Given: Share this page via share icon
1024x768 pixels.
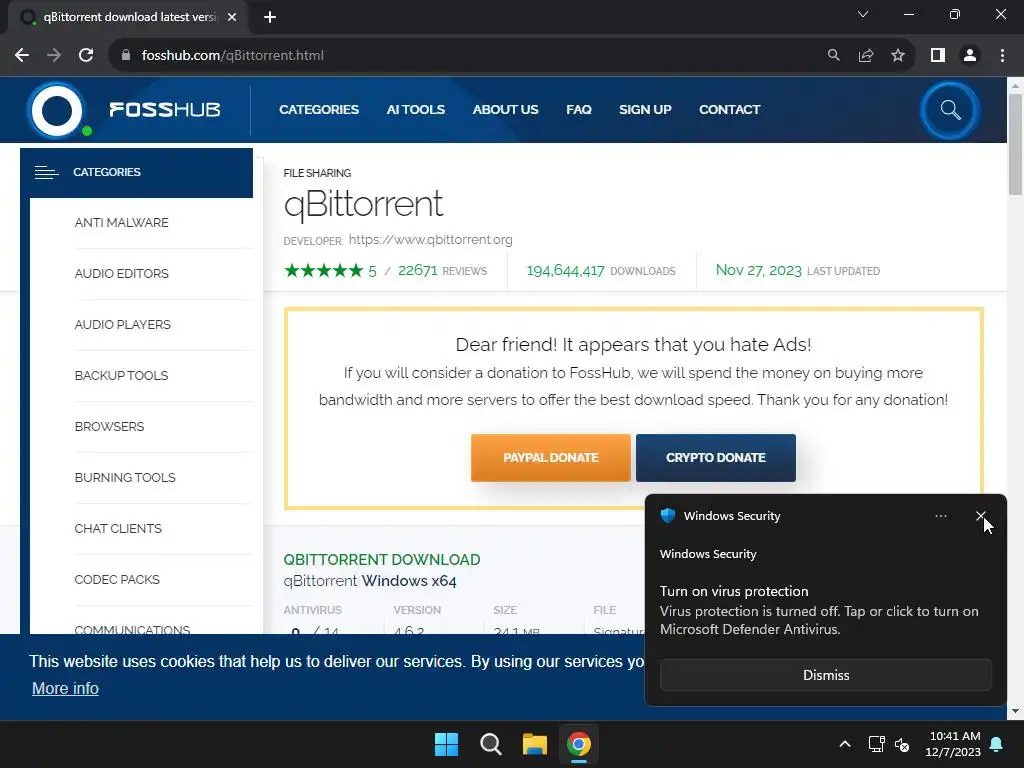Looking at the screenshot, I should pyautogui.click(x=866, y=56).
